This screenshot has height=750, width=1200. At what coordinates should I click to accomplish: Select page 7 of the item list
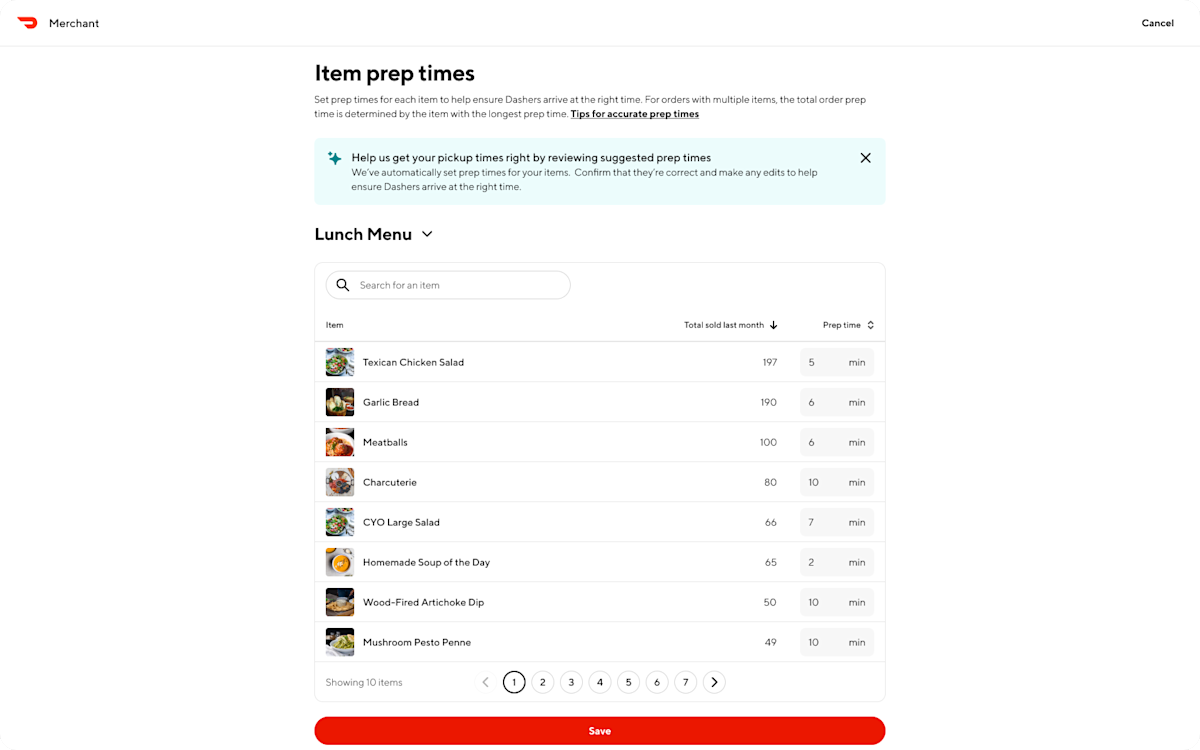click(x=685, y=681)
